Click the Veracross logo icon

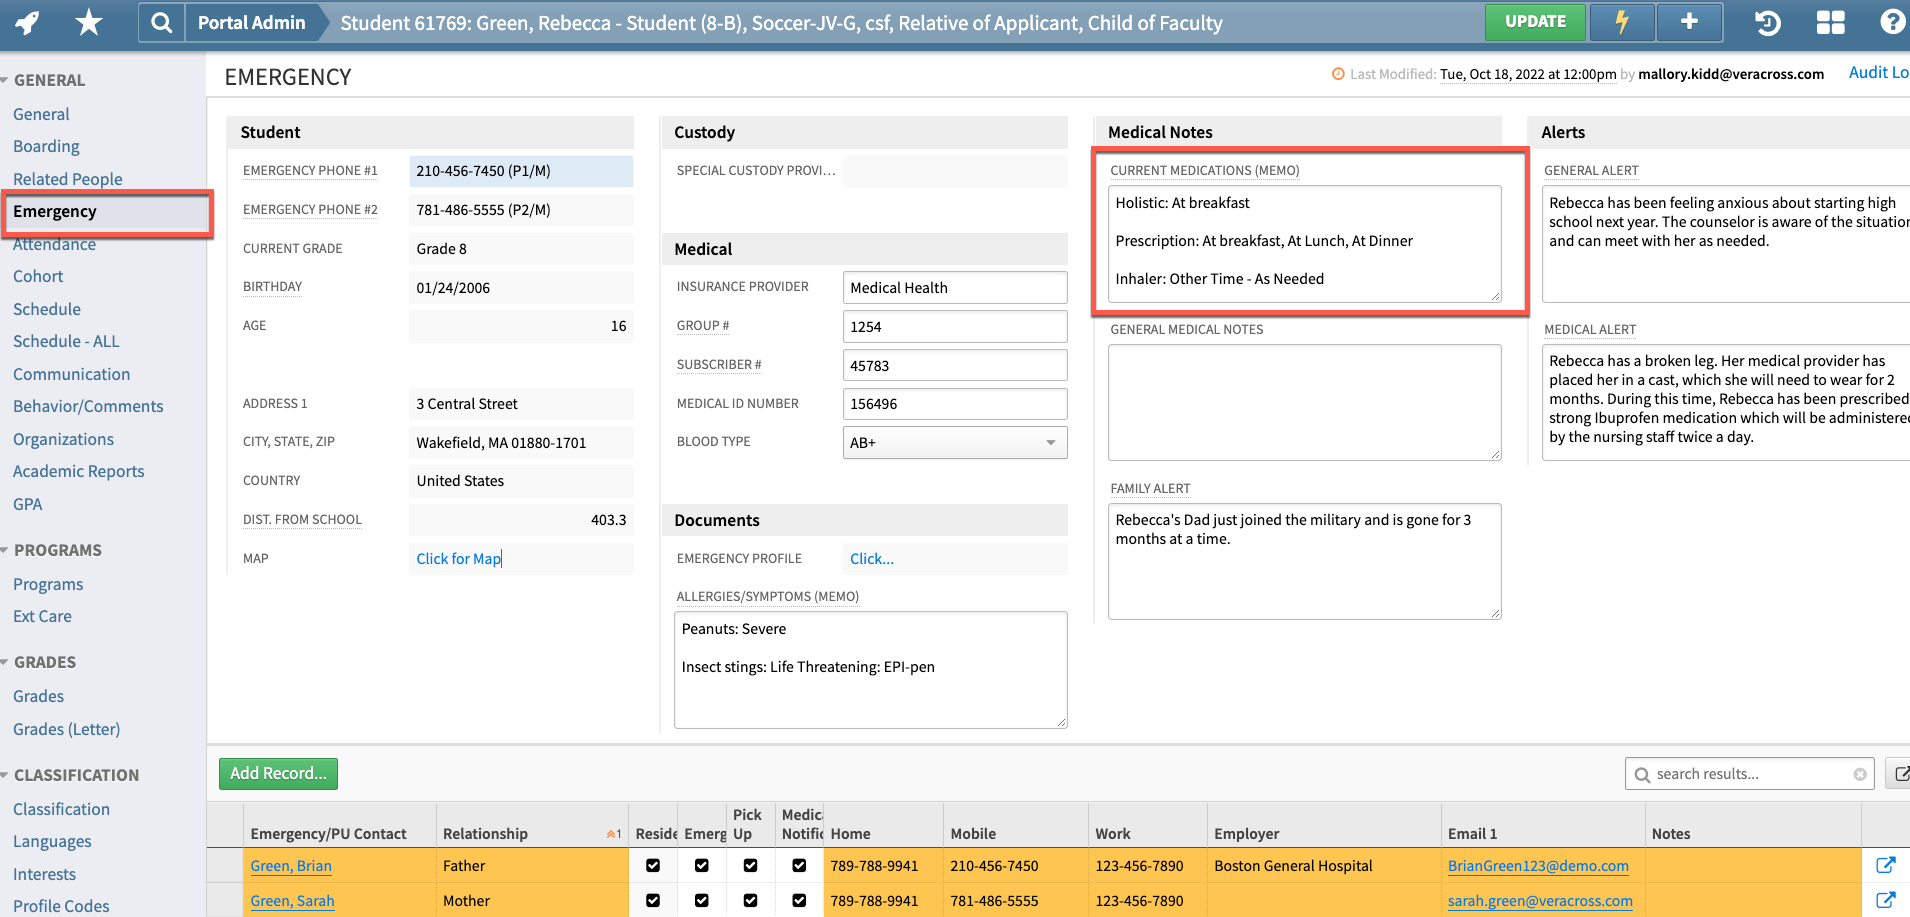click(27, 21)
